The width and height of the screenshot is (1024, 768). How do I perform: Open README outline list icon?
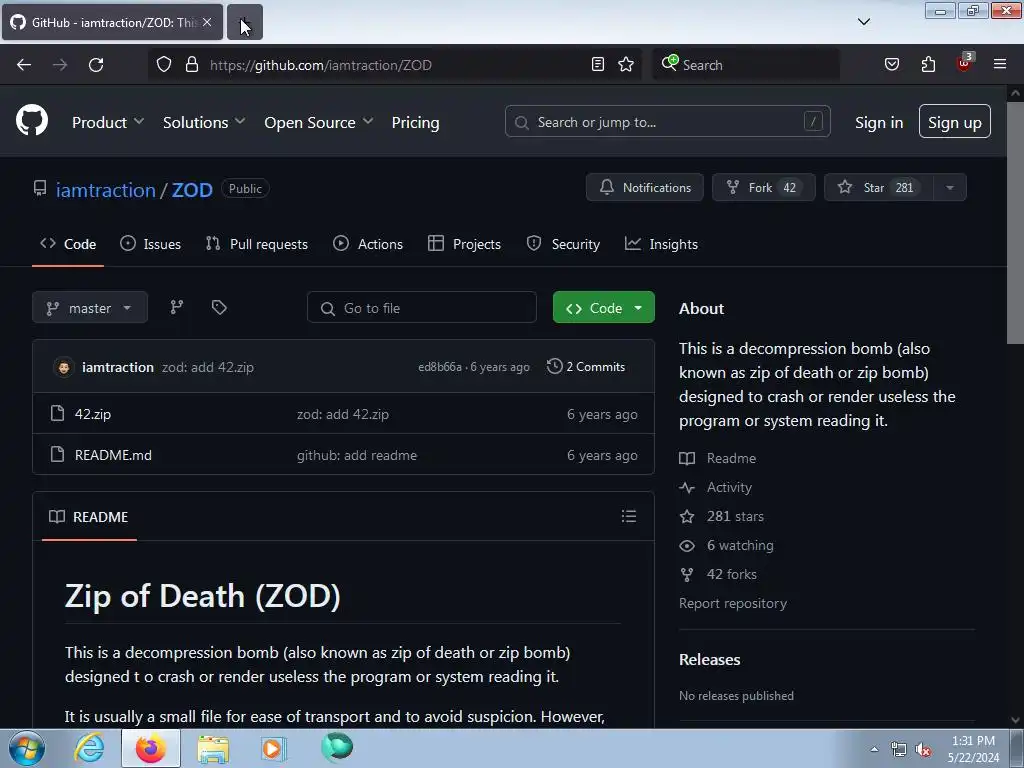(x=628, y=517)
